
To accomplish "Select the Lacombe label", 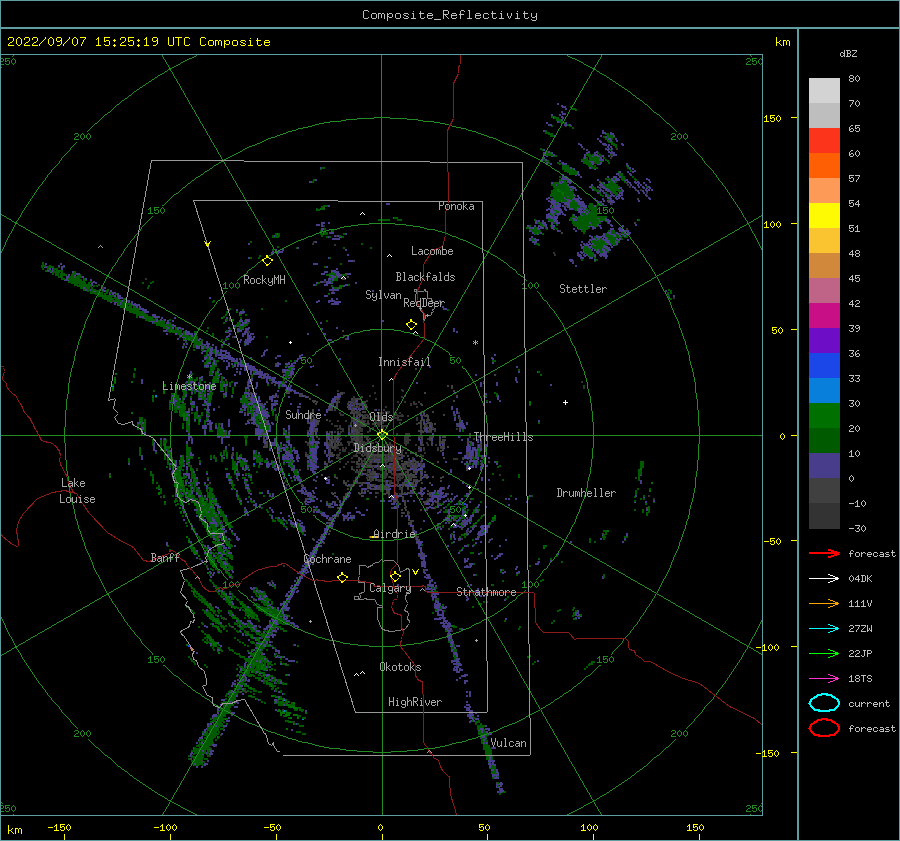I will [432, 251].
